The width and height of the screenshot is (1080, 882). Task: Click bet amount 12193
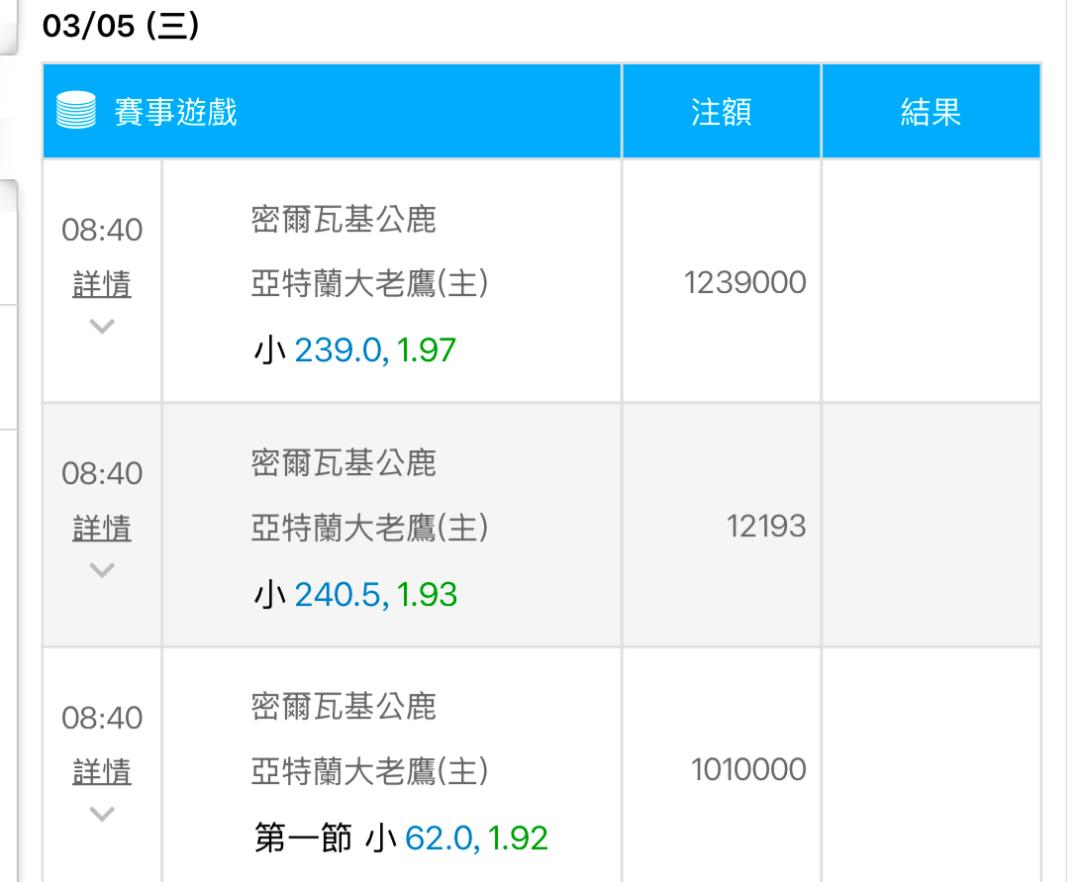[767, 527]
